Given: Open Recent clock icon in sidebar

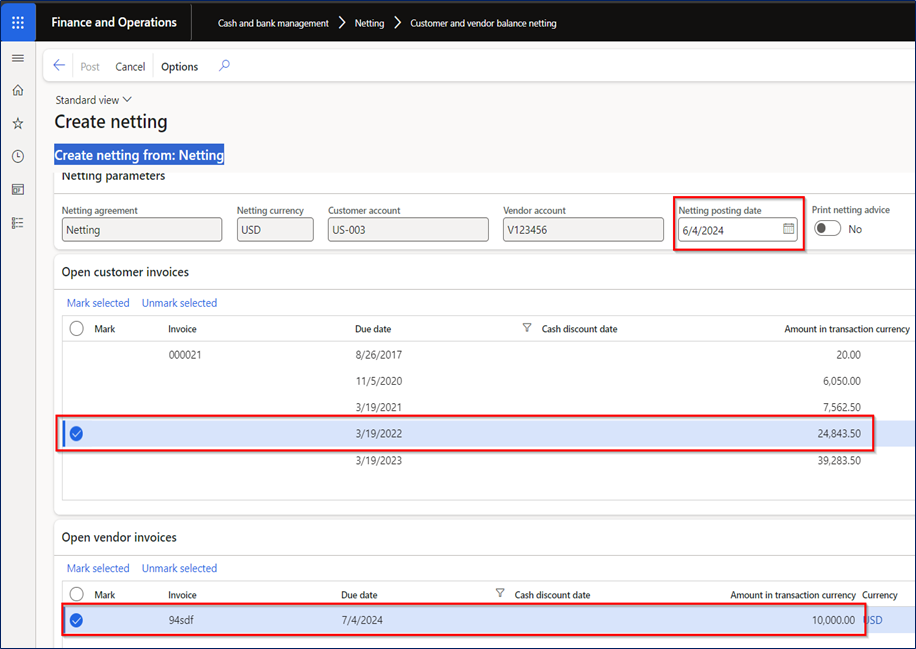Looking at the screenshot, I should 18,157.
